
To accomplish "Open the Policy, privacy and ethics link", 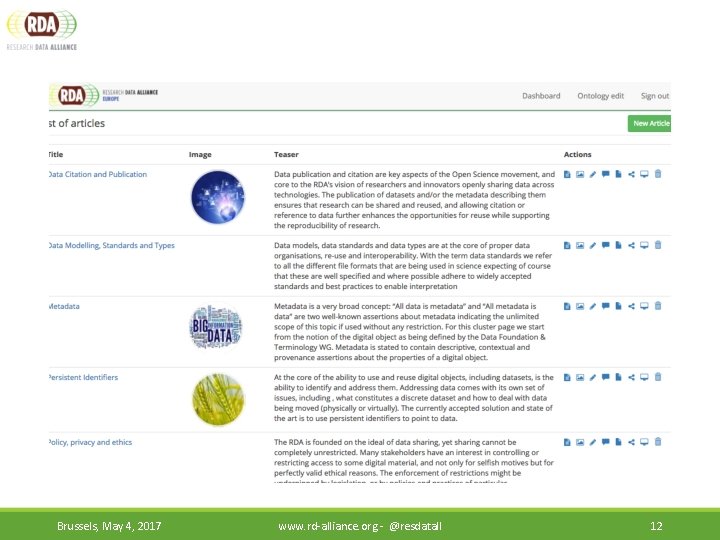I will pos(90,442).
